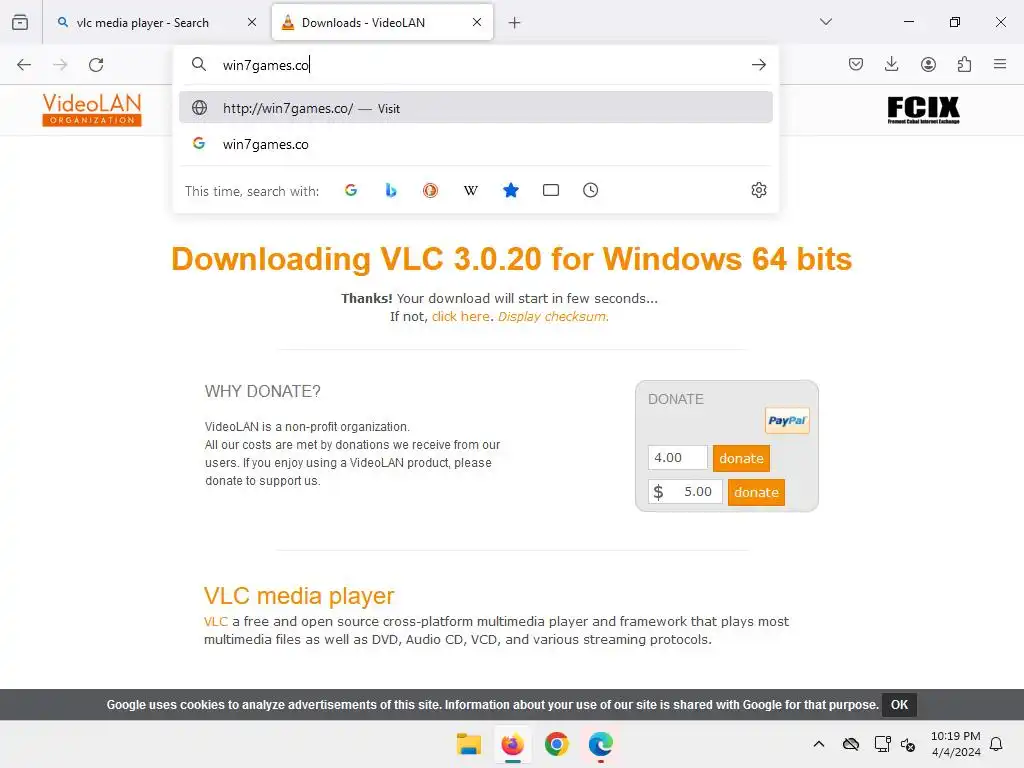The image size is (1024, 768).
Task: Close the vlc media player Search tab
Action: tap(251, 22)
